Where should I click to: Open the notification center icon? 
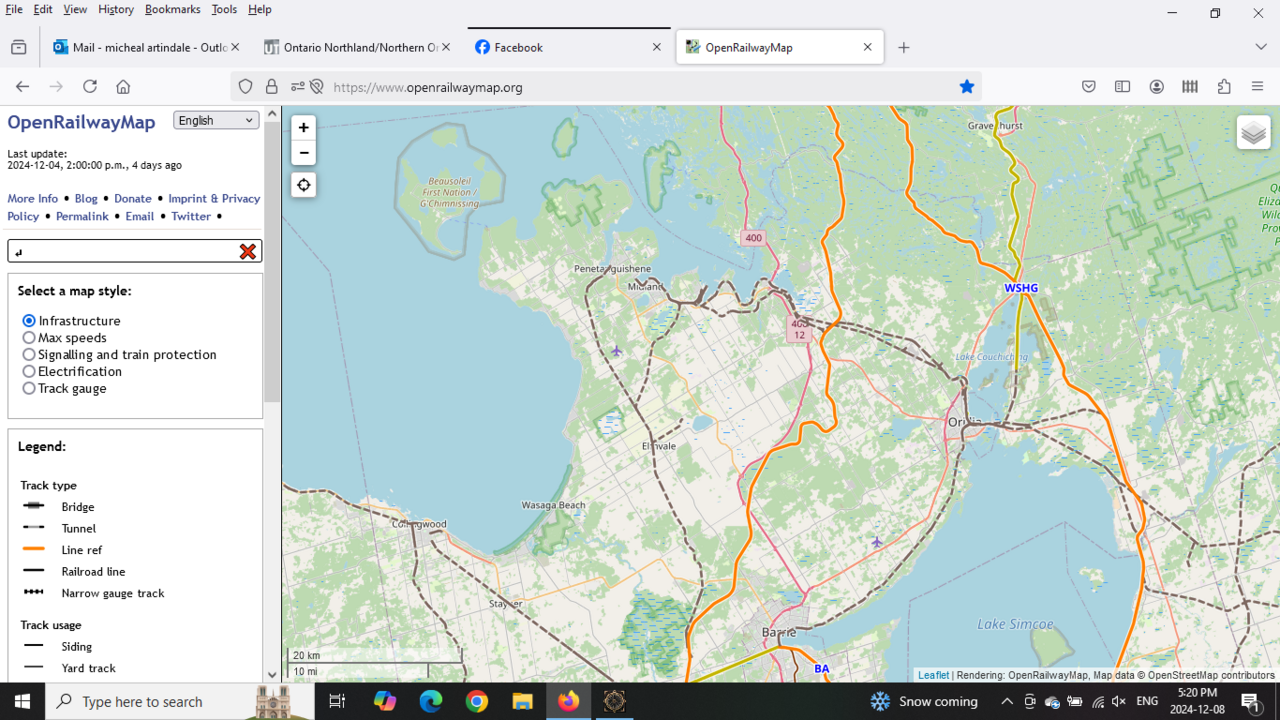tap(1250, 702)
